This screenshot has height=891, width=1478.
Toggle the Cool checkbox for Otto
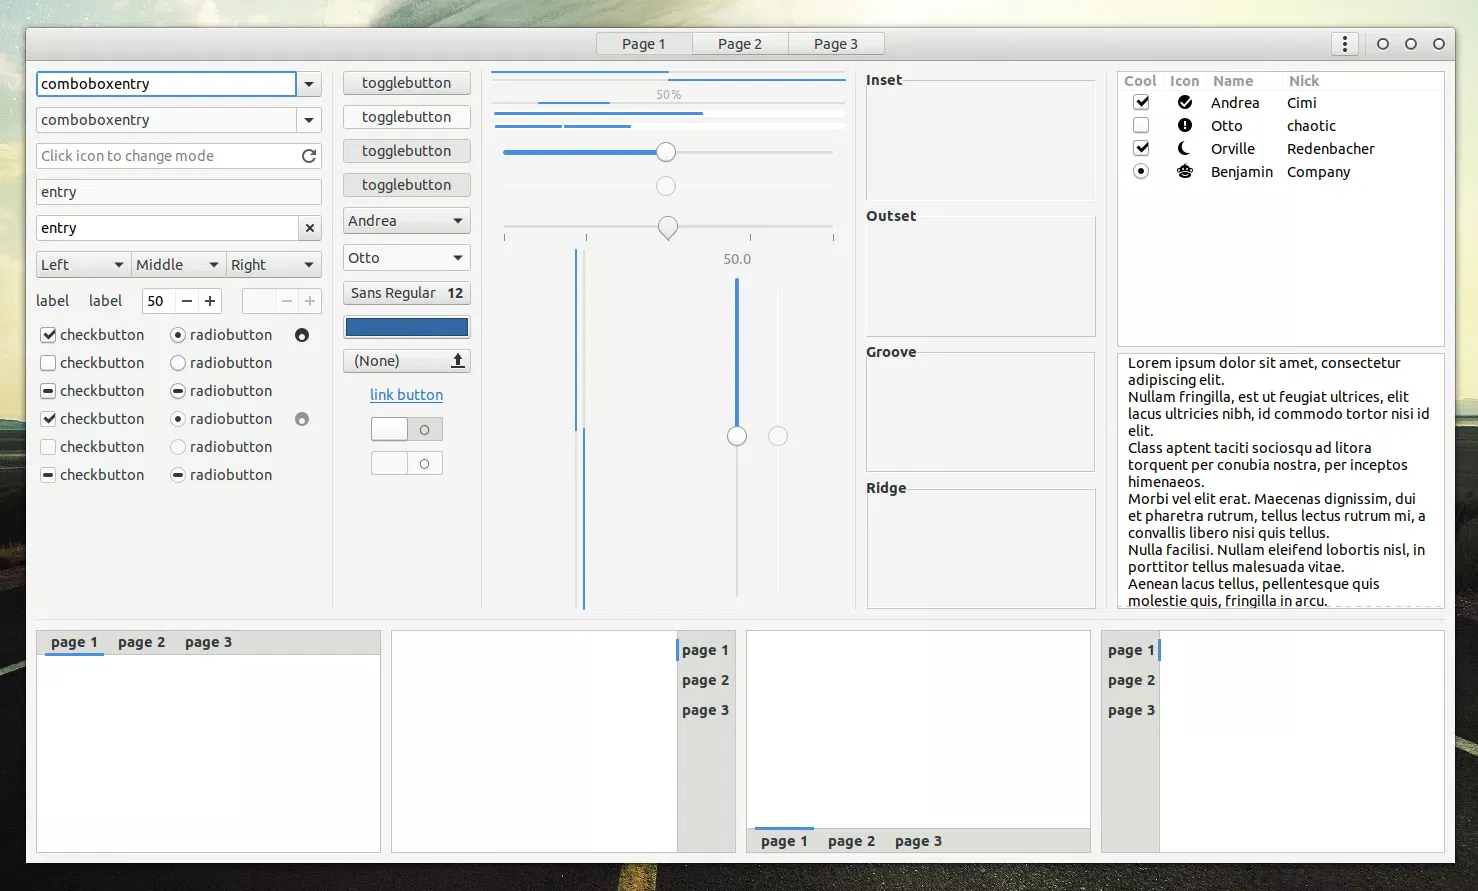pyautogui.click(x=1140, y=126)
